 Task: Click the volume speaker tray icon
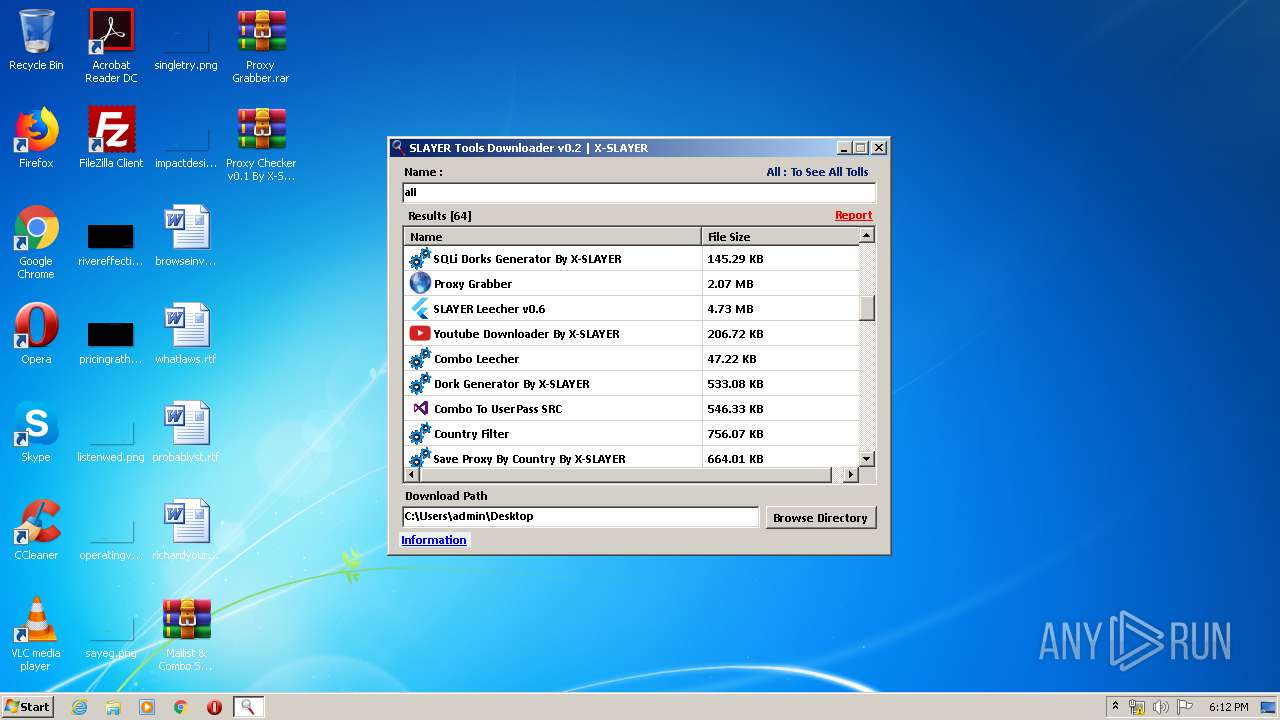tap(1161, 707)
